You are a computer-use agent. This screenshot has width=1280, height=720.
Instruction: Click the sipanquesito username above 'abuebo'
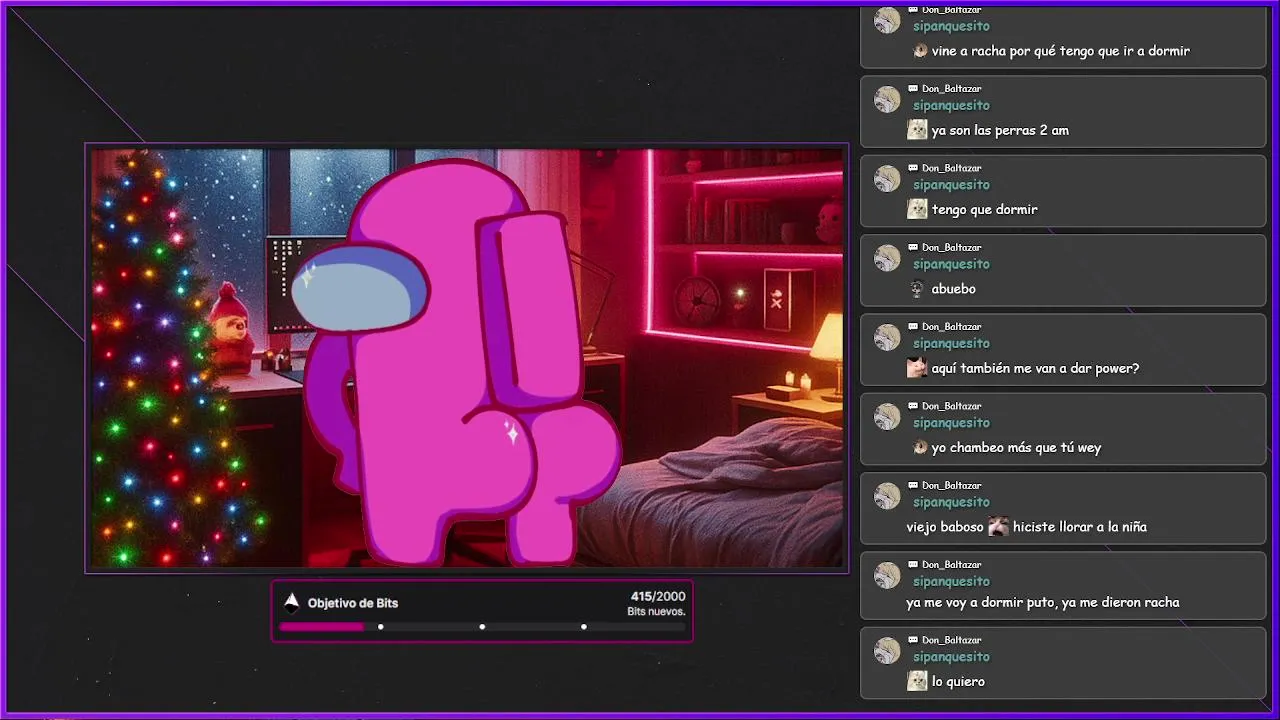(x=951, y=264)
